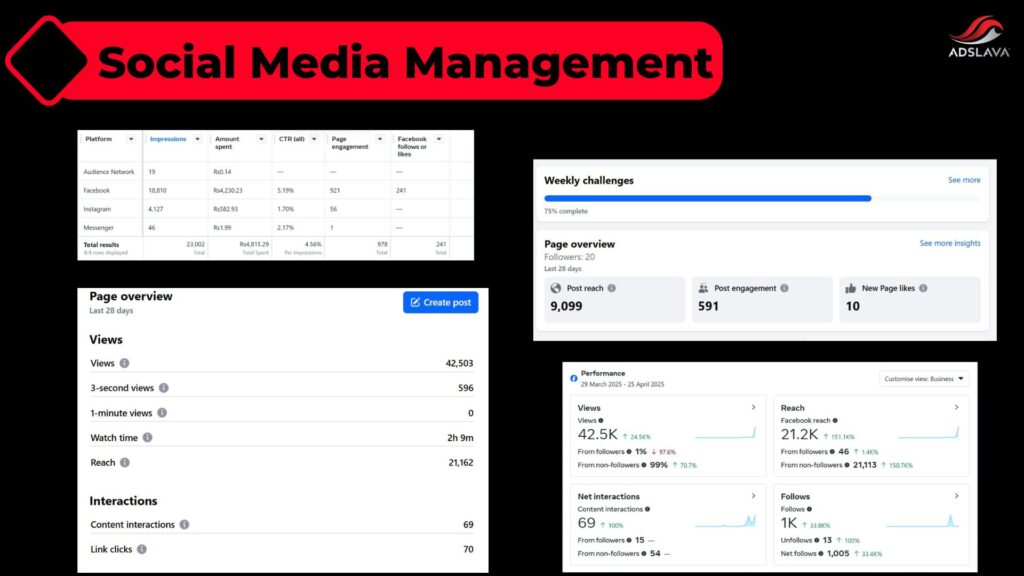1024x576 pixels.
Task: Expand the Views card chevron arrow
Action: (753, 407)
